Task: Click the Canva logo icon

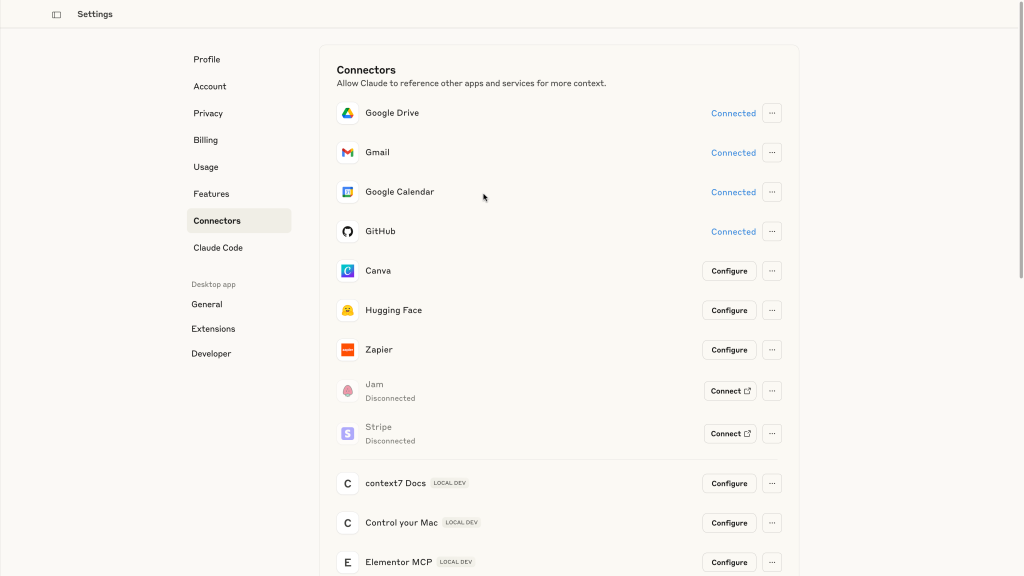Action: point(347,271)
